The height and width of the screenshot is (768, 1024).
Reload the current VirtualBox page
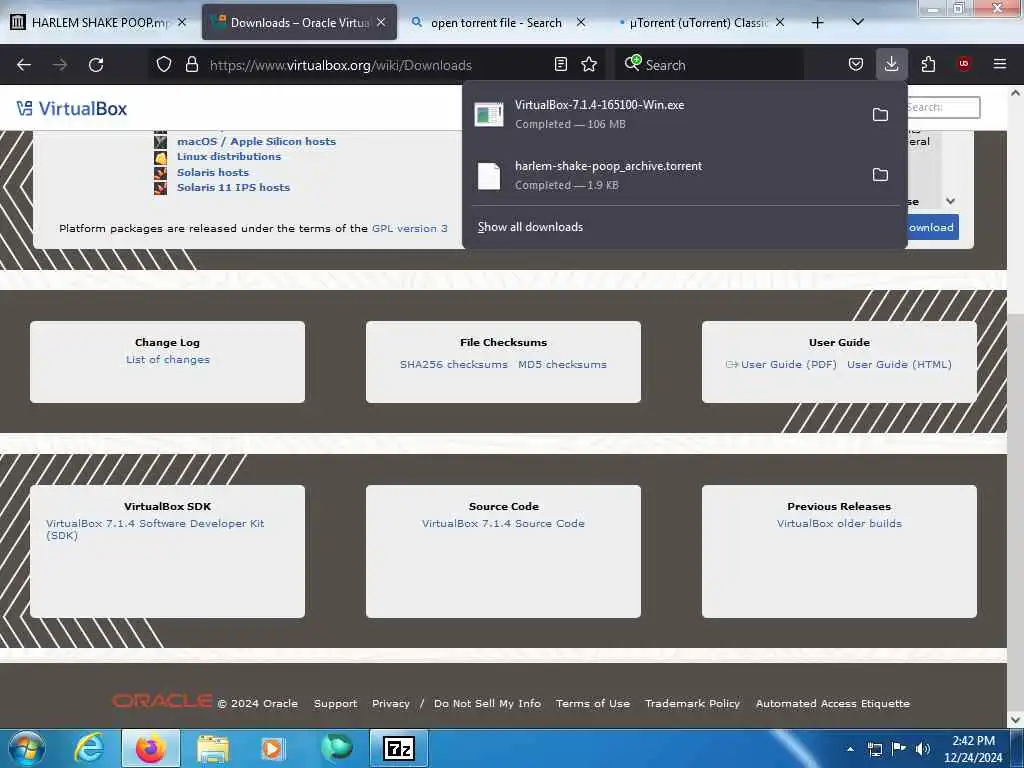tap(96, 65)
